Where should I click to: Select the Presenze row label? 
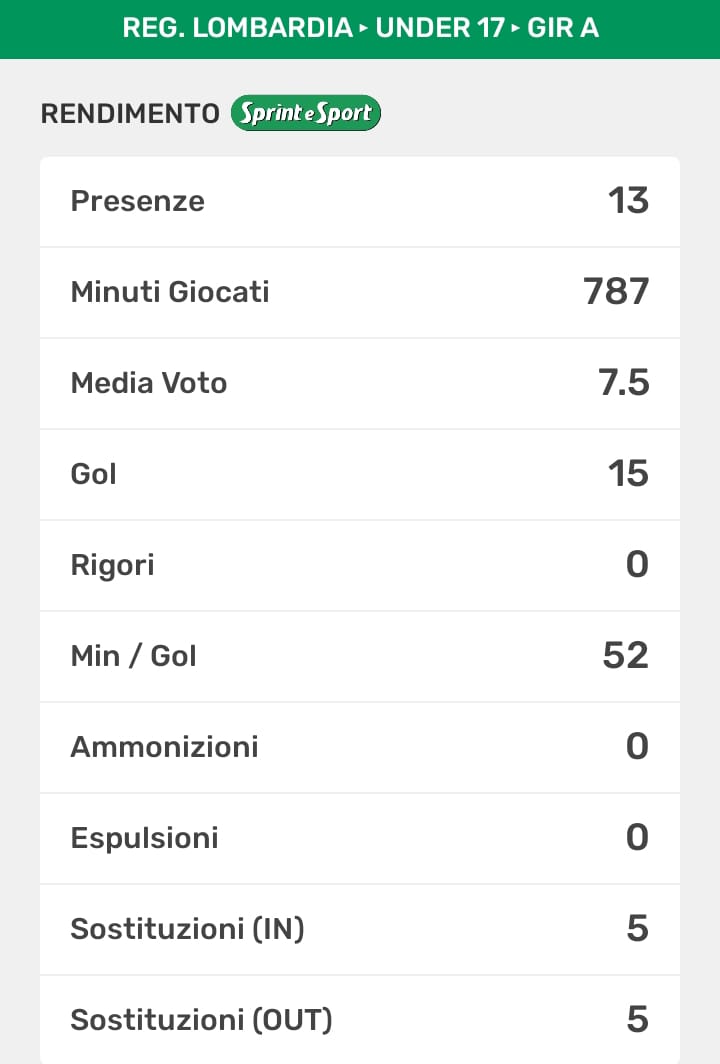[x=138, y=201]
